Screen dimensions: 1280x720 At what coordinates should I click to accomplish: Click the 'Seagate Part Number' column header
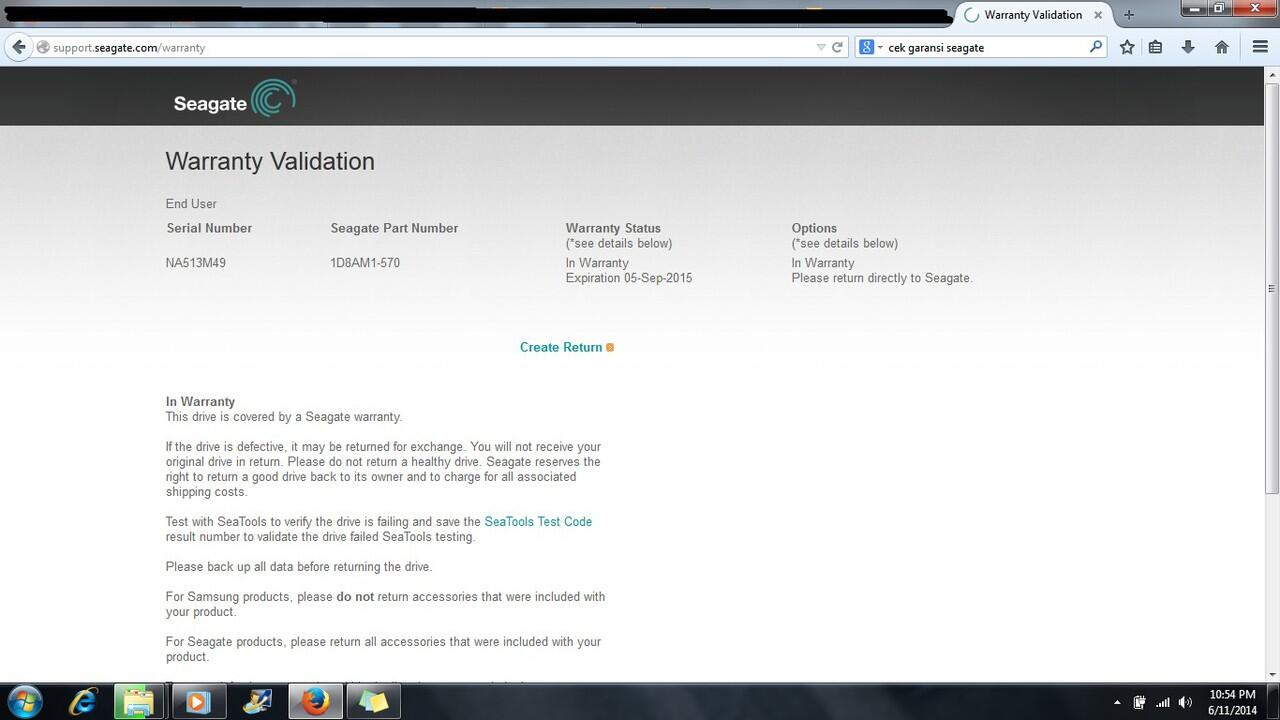click(394, 228)
